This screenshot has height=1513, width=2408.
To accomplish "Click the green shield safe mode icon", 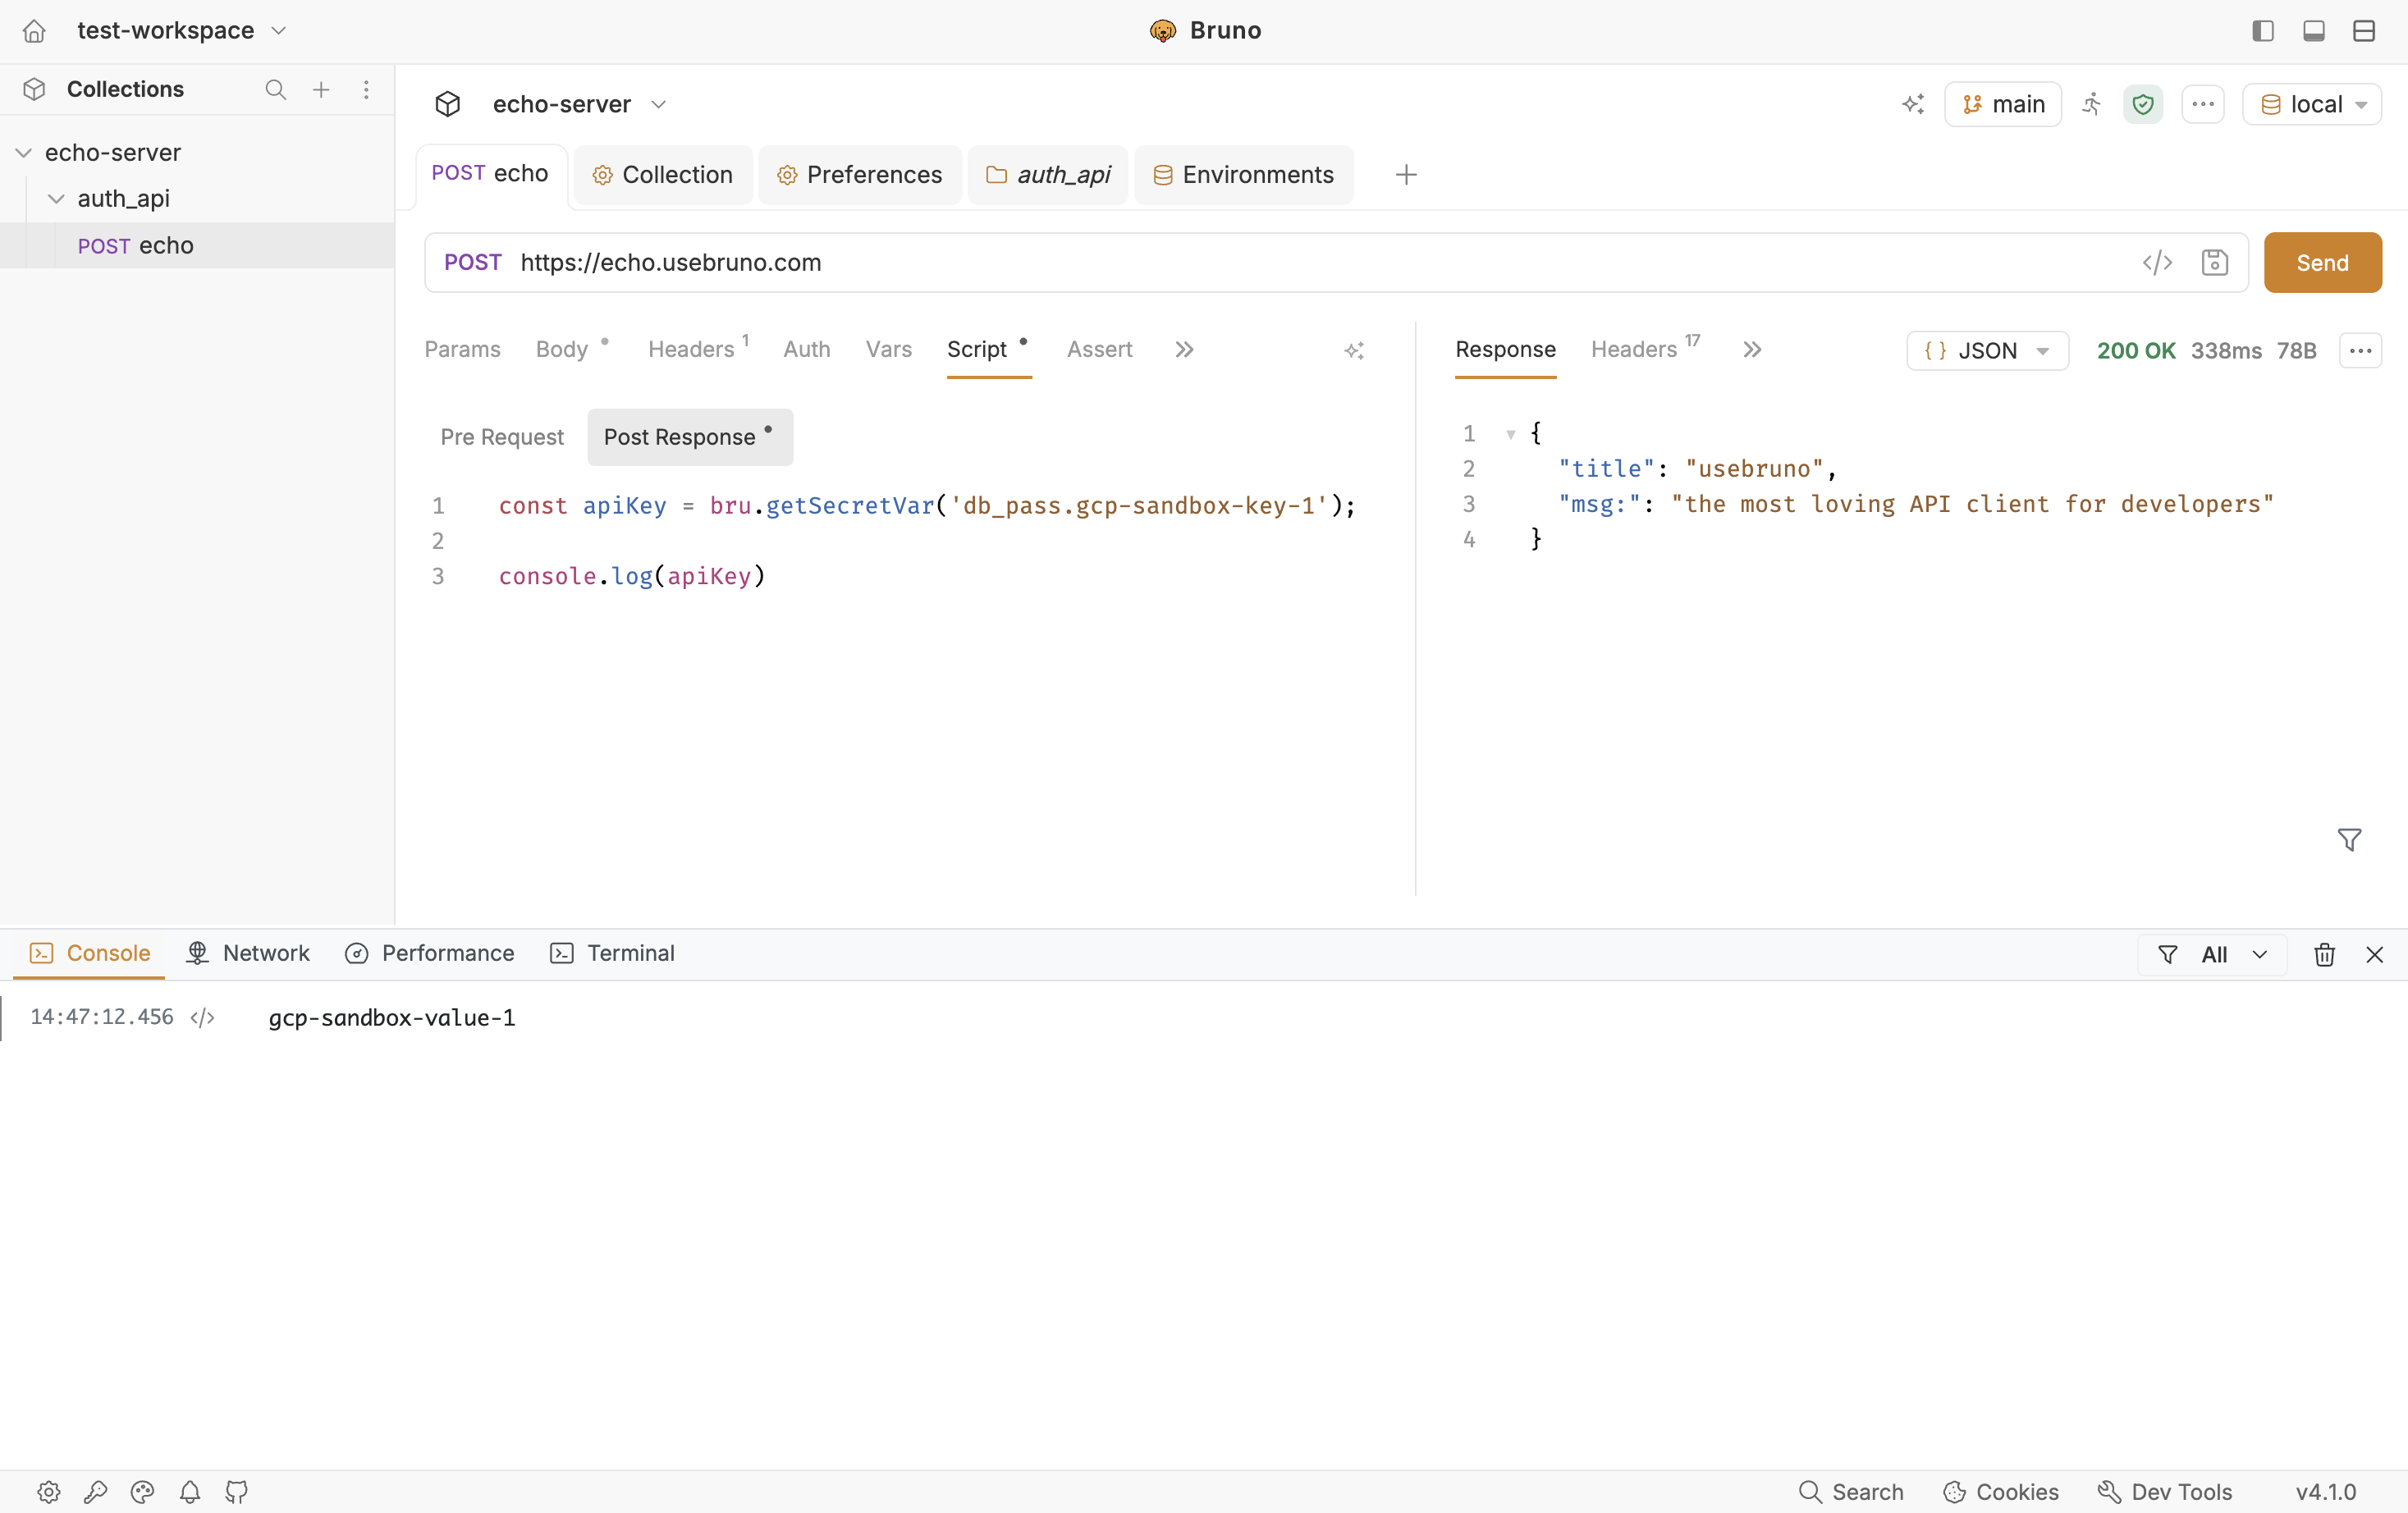I will click(2143, 104).
